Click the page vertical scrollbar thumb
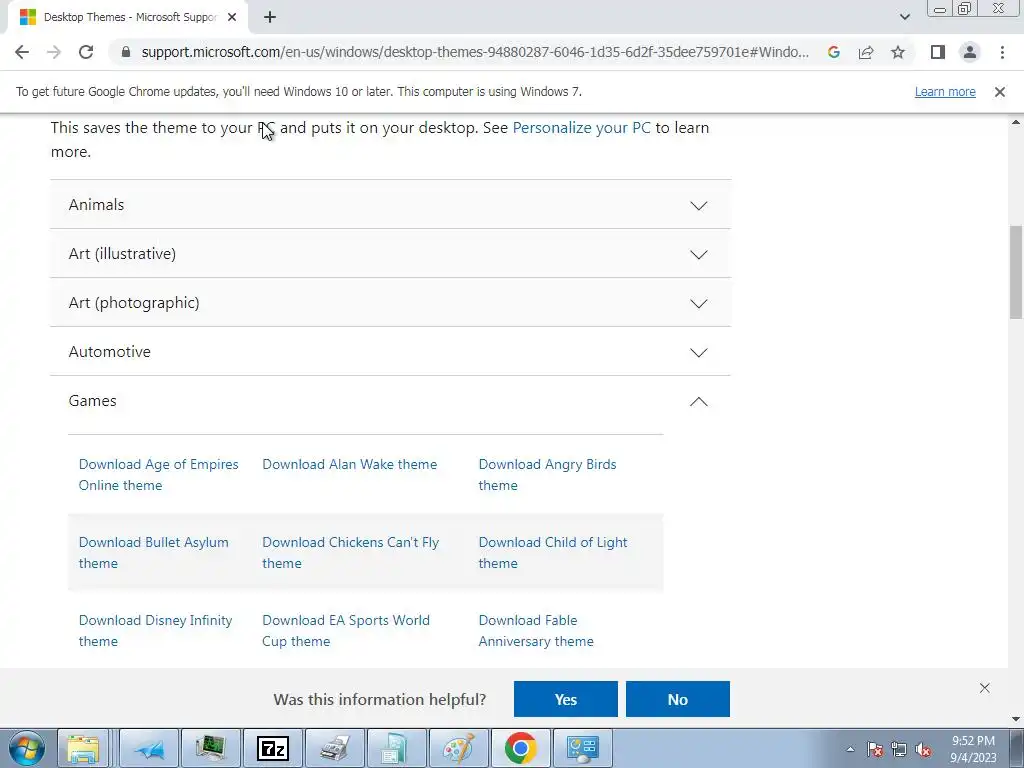 [x=1016, y=271]
